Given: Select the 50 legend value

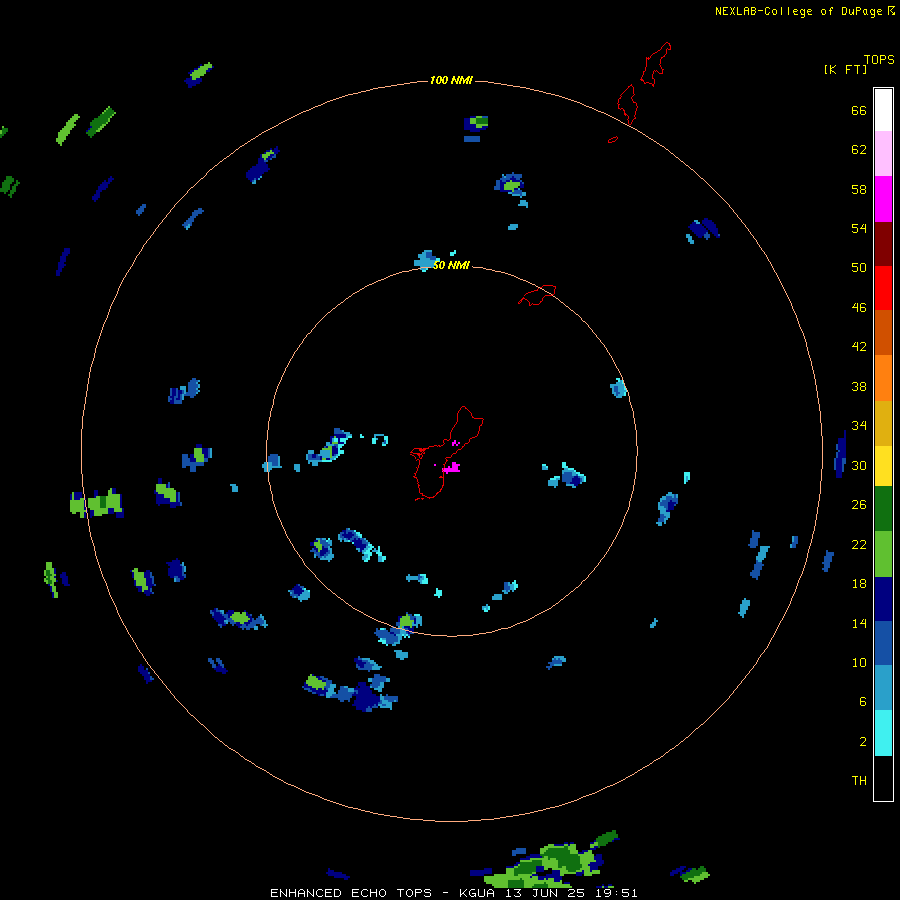Looking at the screenshot, I should point(859,268).
